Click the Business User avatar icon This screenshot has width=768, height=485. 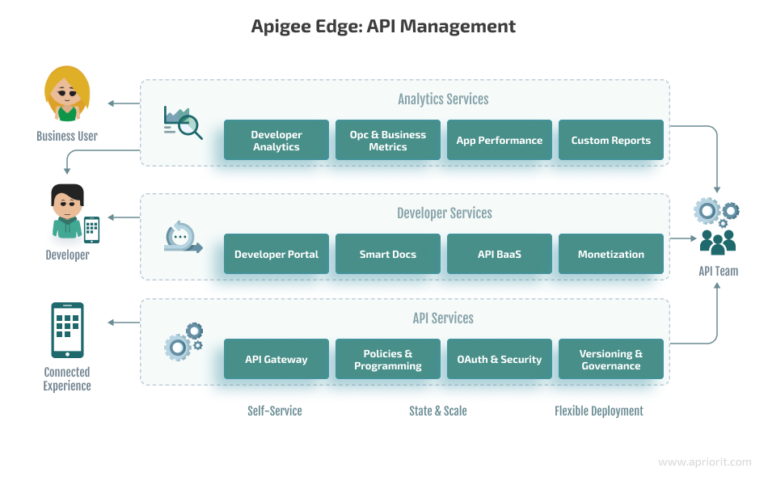(x=67, y=94)
